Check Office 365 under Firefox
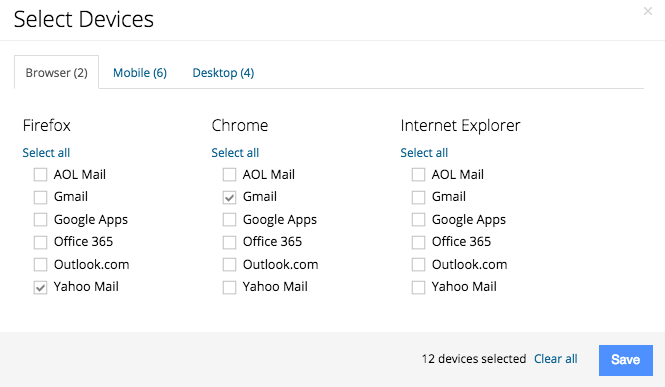This screenshot has height=387, width=665. (40, 242)
